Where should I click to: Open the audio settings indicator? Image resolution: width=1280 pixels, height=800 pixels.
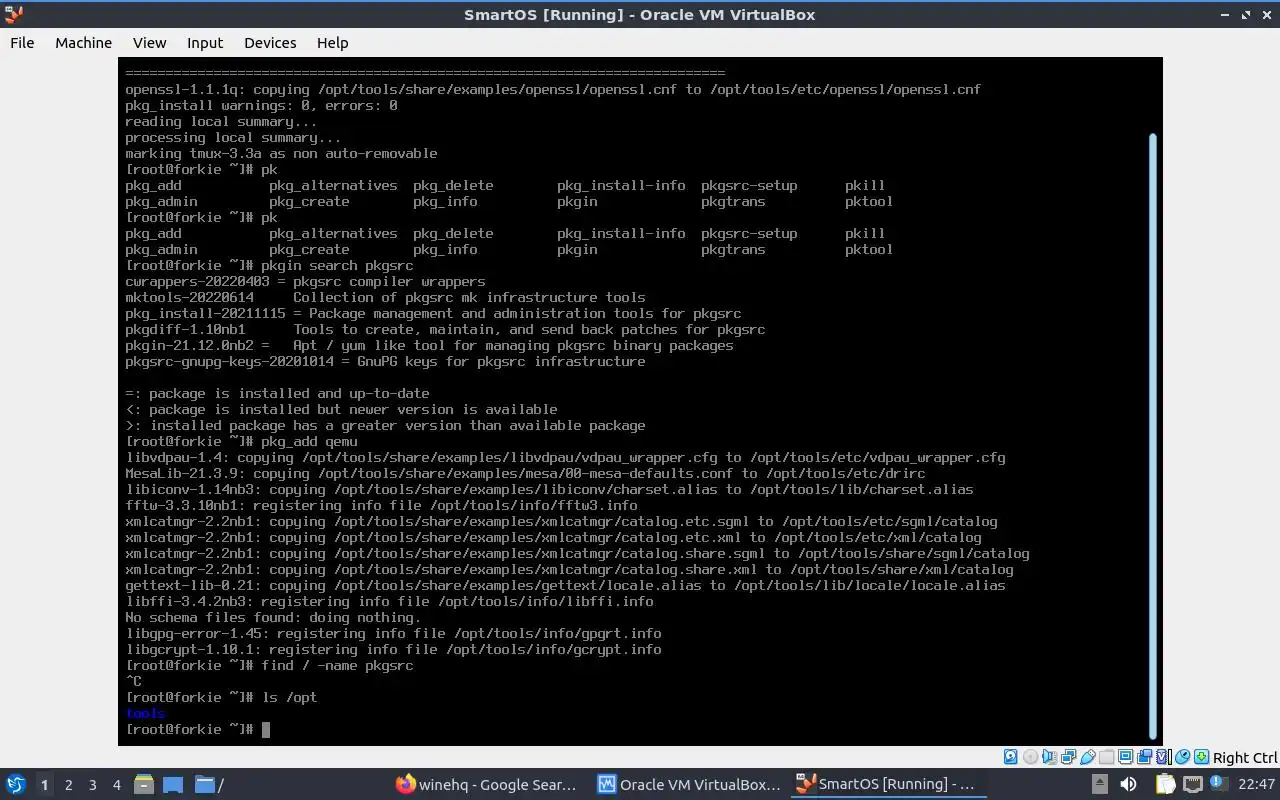point(1049,757)
